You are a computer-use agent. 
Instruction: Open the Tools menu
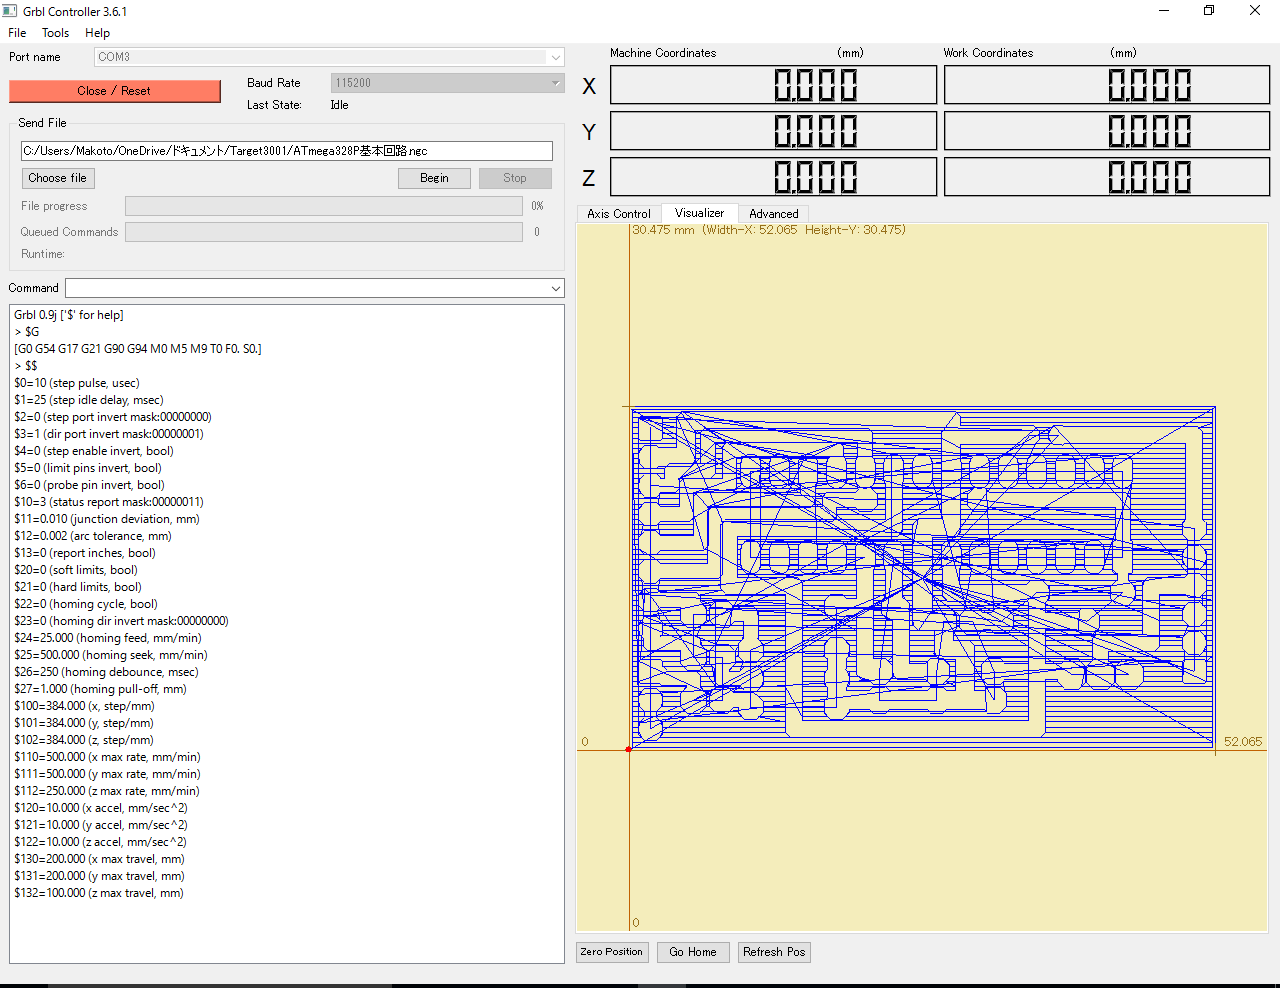(x=55, y=33)
